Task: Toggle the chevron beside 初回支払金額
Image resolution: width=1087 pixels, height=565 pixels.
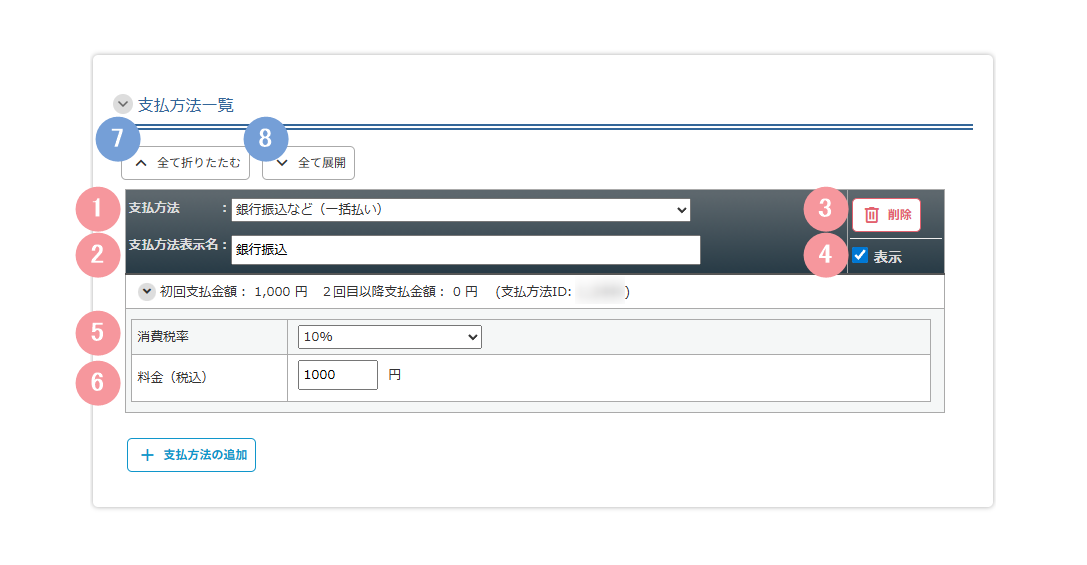Action: click(x=147, y=292)
